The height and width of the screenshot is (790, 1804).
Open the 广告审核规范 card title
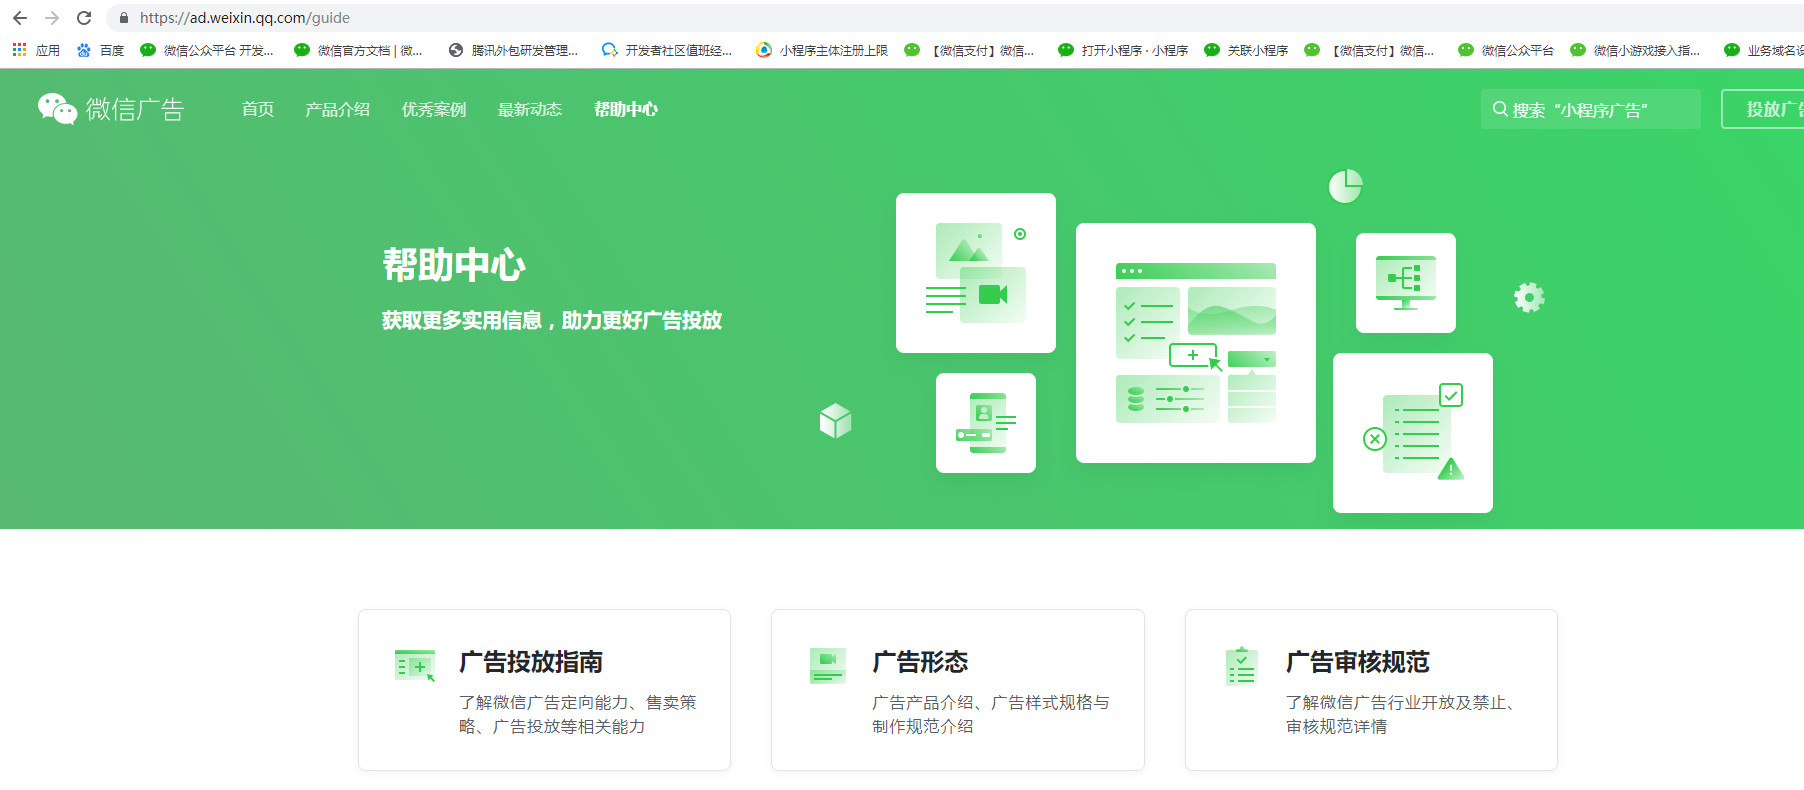pyautogui.click(x=1358, y=662)
